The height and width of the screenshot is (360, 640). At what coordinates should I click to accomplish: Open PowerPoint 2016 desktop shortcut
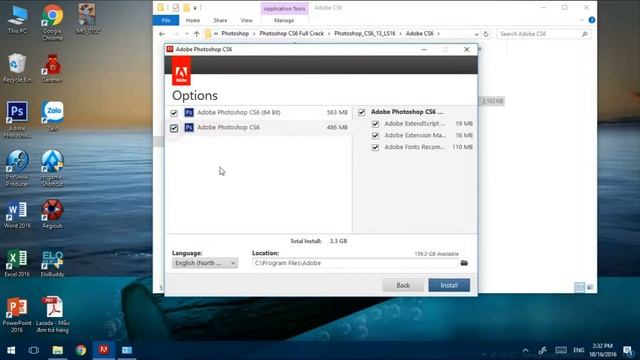click(x=17, y=315)
